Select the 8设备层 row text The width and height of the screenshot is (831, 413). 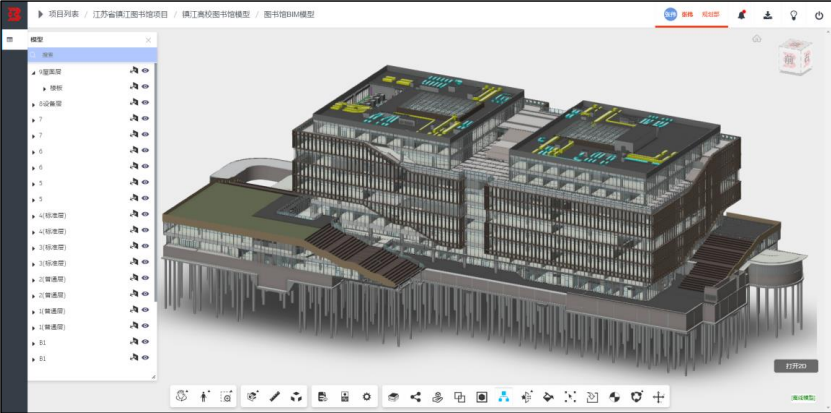point(50,104)
